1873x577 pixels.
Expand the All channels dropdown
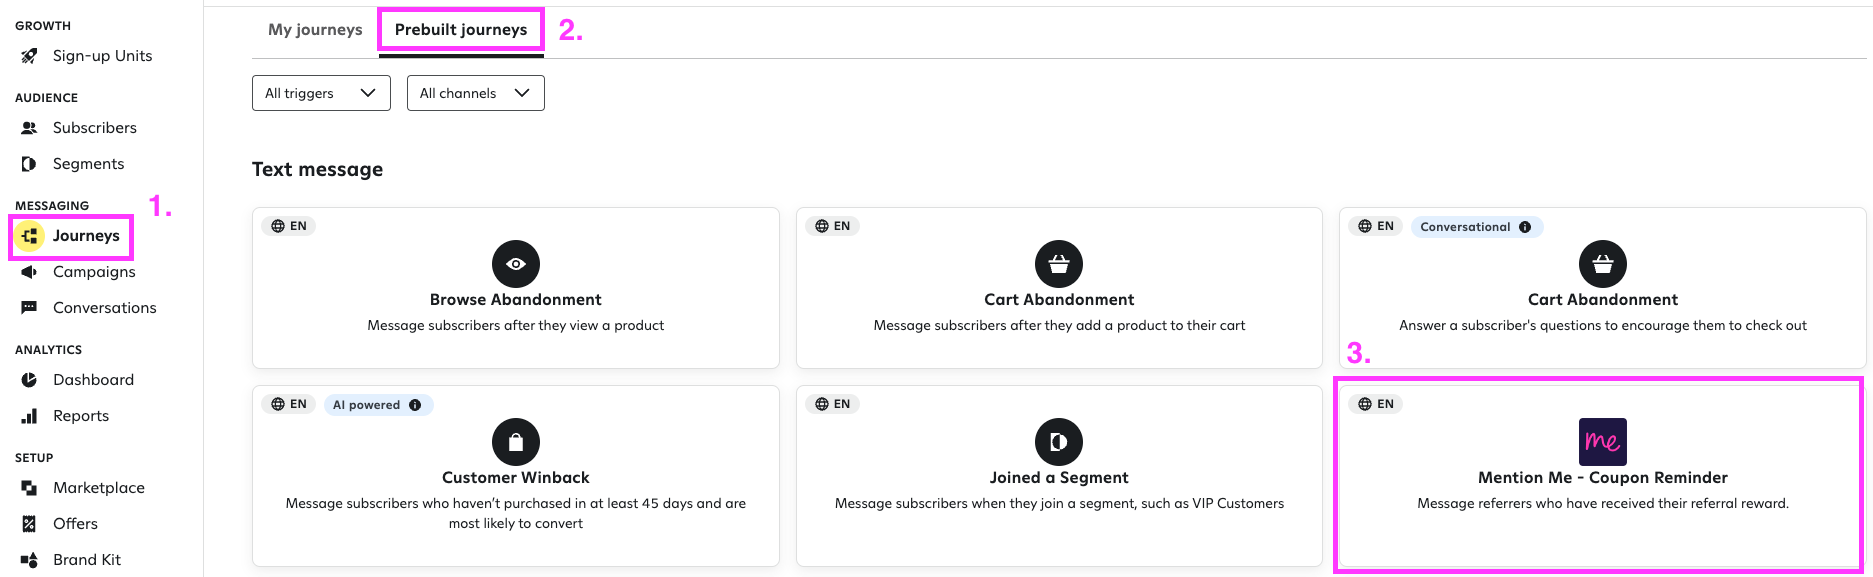point(476,93)
